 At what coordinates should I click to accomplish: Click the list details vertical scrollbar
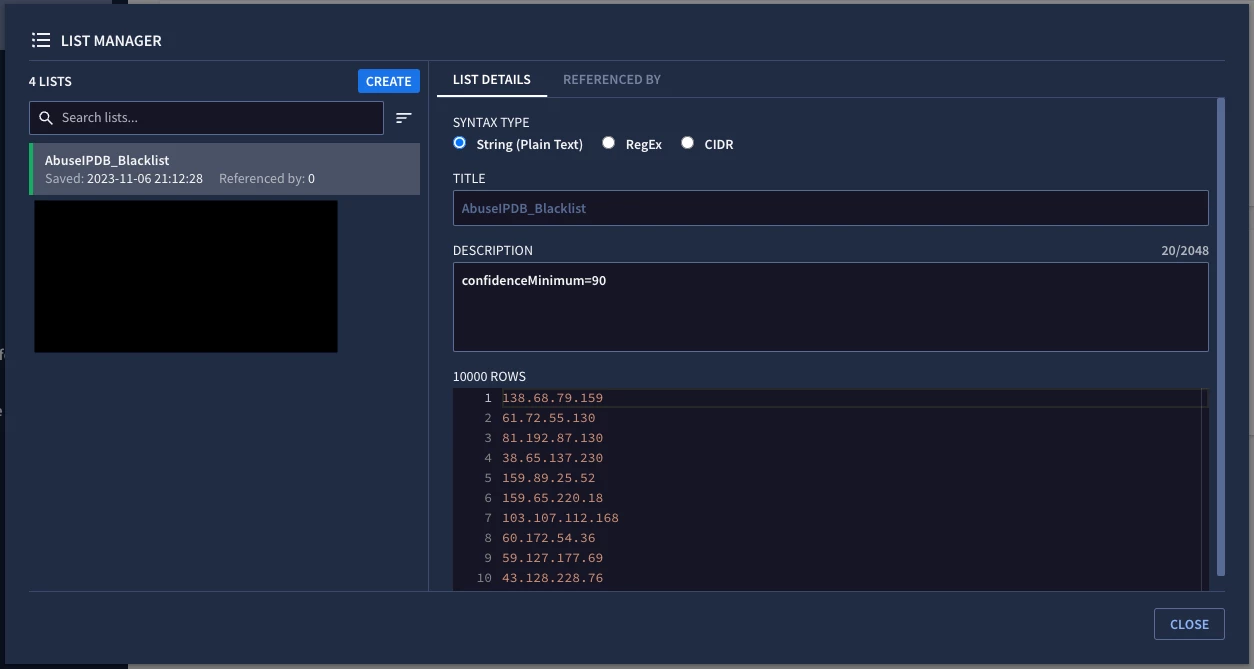(1220, 336)
